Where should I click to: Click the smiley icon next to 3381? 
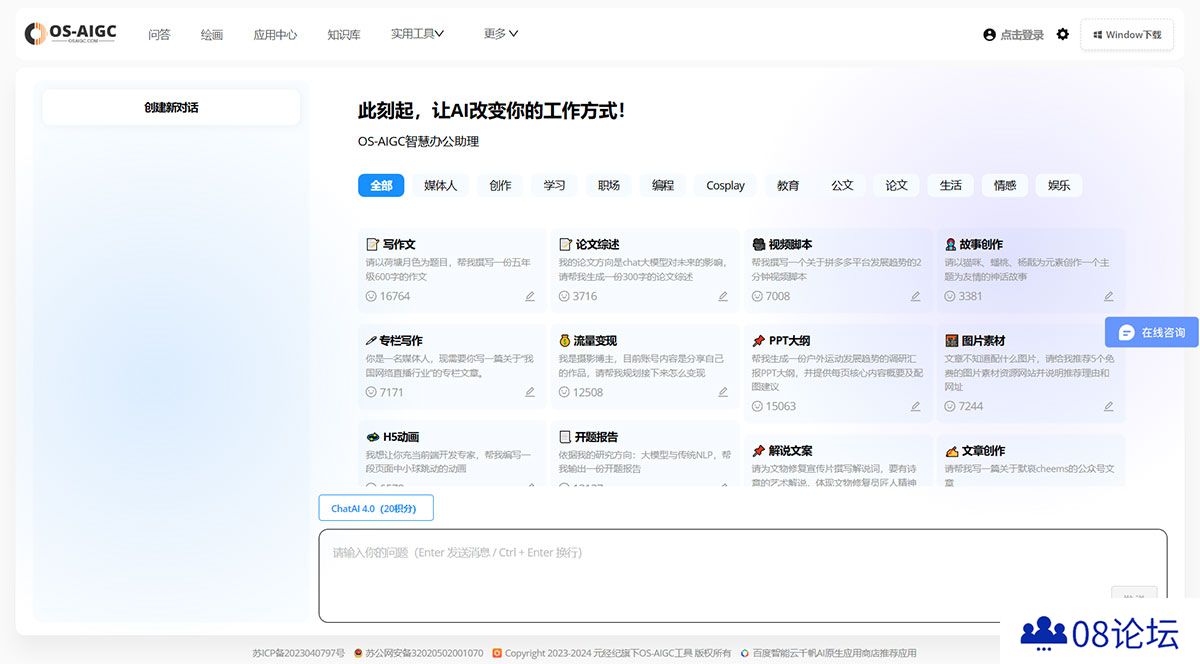click(x=950, y=296)
